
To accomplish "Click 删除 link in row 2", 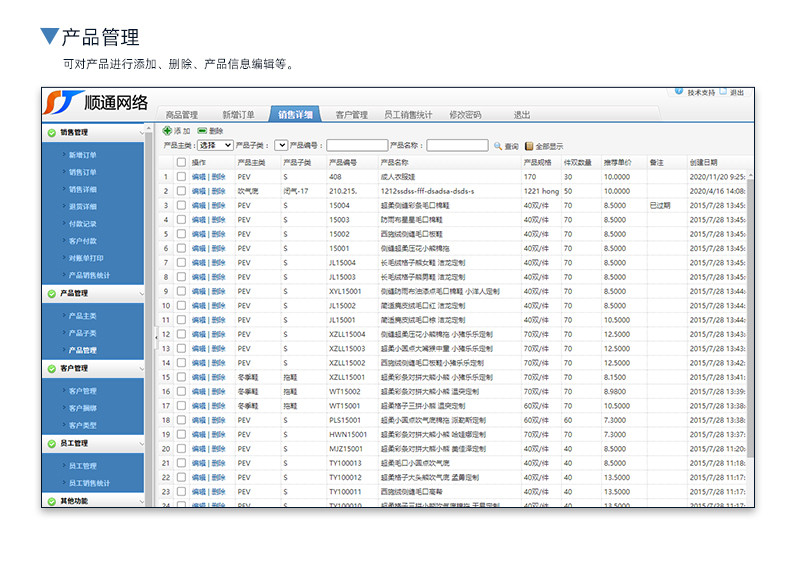I will pos(218,191).
